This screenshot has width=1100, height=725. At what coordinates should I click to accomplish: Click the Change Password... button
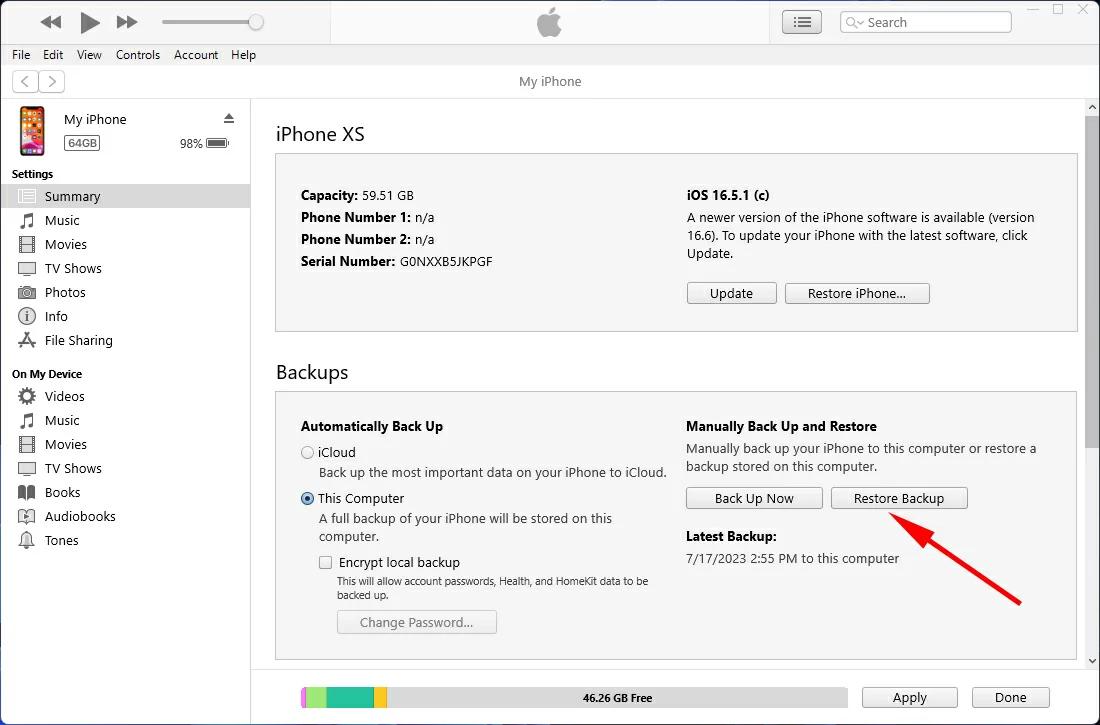coord(417,623)
